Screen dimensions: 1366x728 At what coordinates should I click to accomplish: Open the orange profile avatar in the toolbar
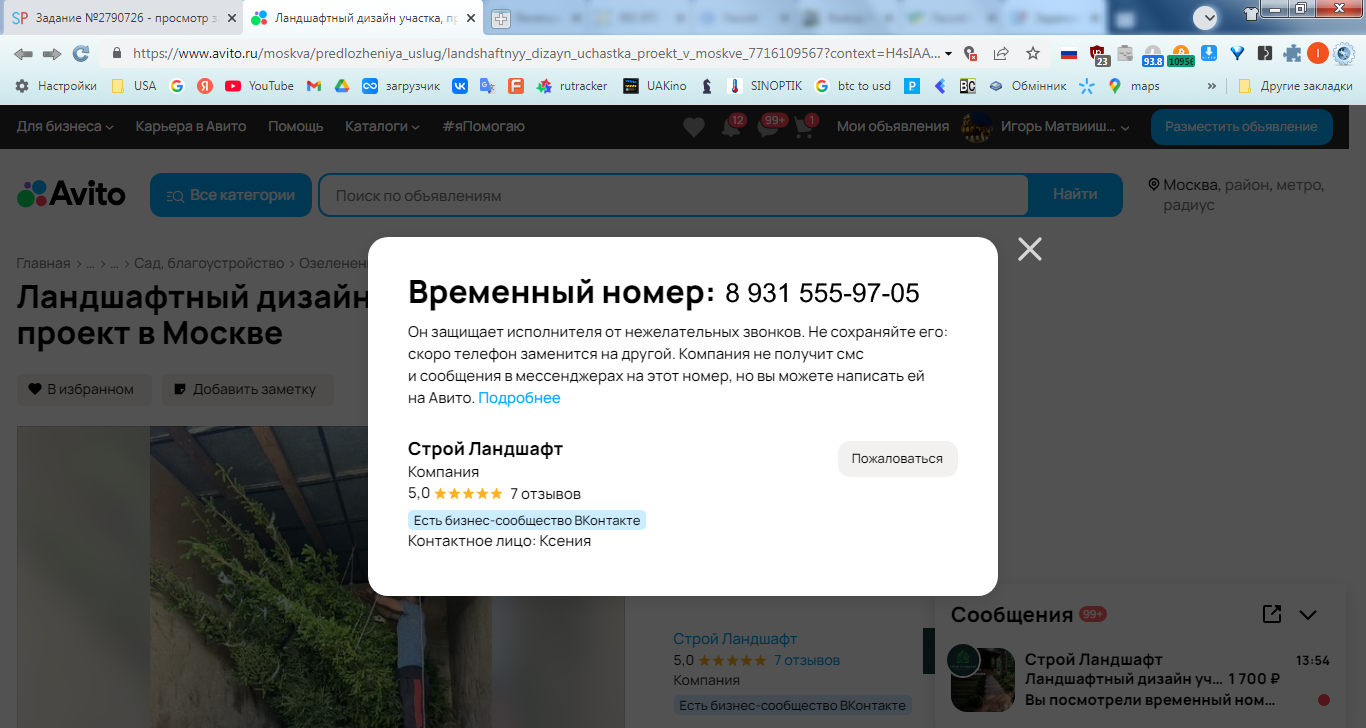[1318, 54]
